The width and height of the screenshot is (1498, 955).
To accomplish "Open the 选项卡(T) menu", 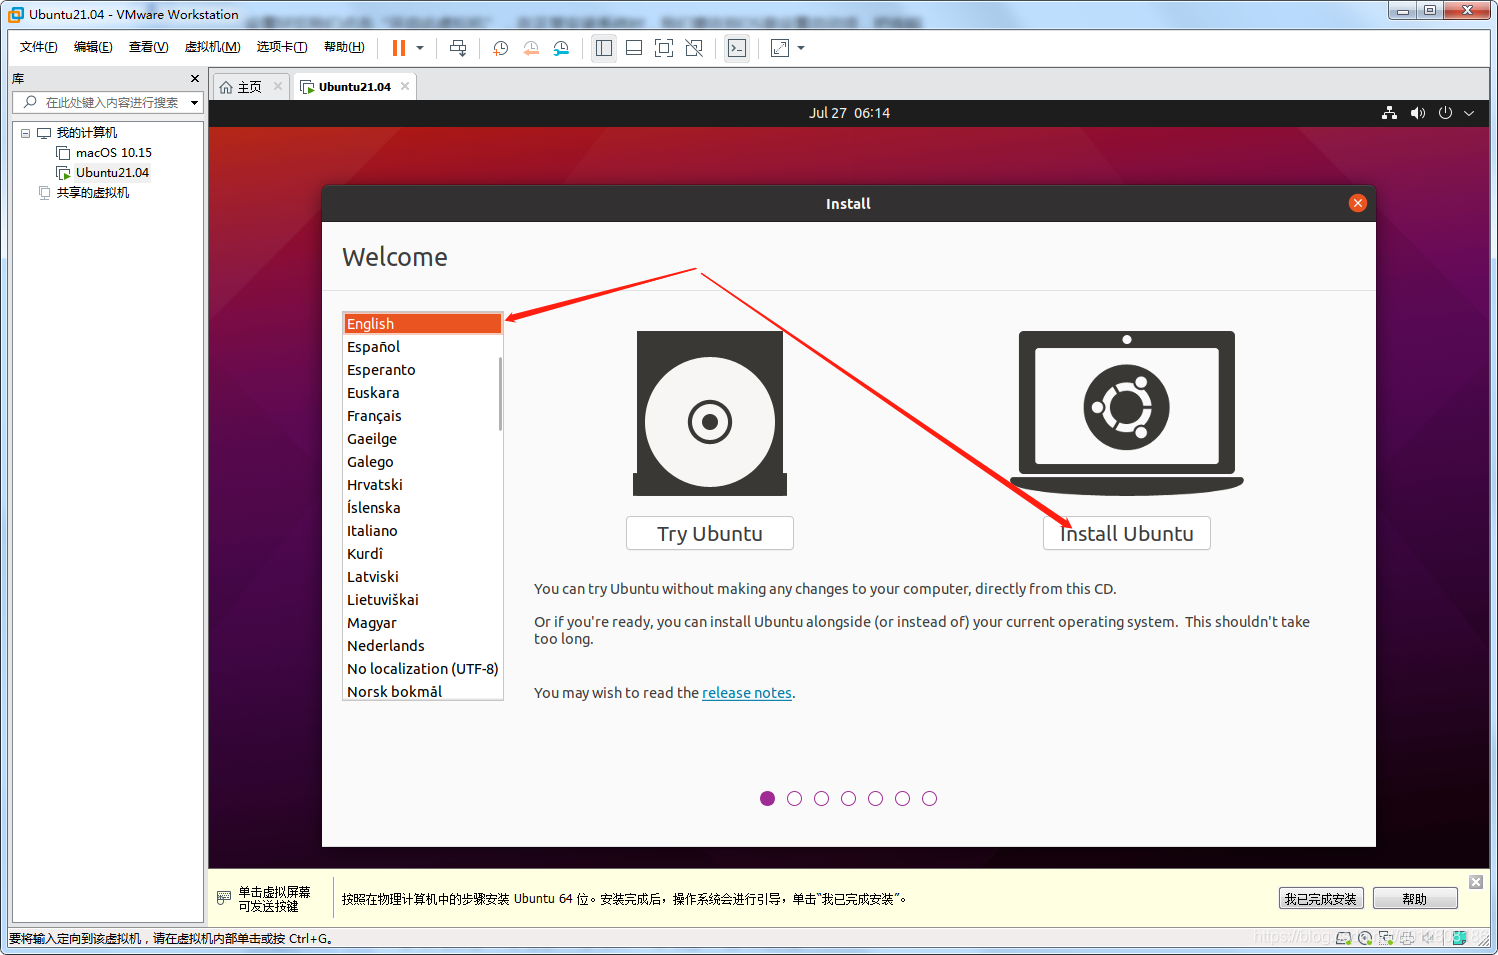I will (282, 47).
